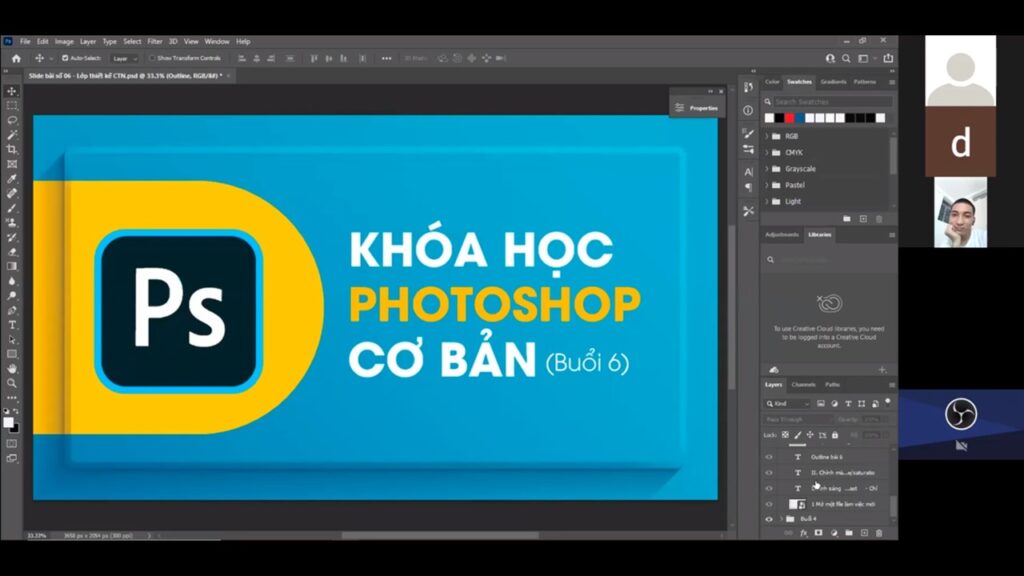This screenshot has width=1024, height=576.
Task: Select the History Brush tool
Action: [12, 237]
